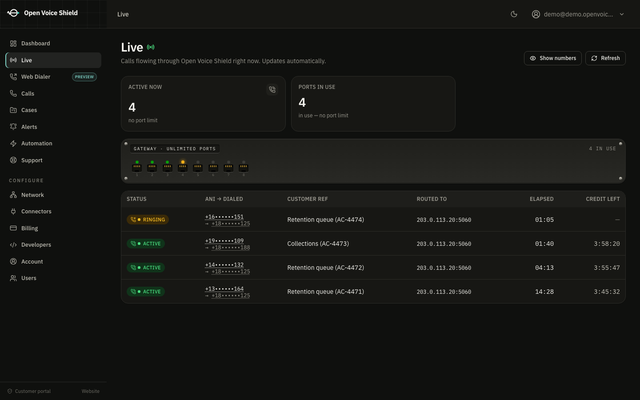This screenshot has height=400, width=640.
Task: Open the Alerts section
Action: coord(53,127)
